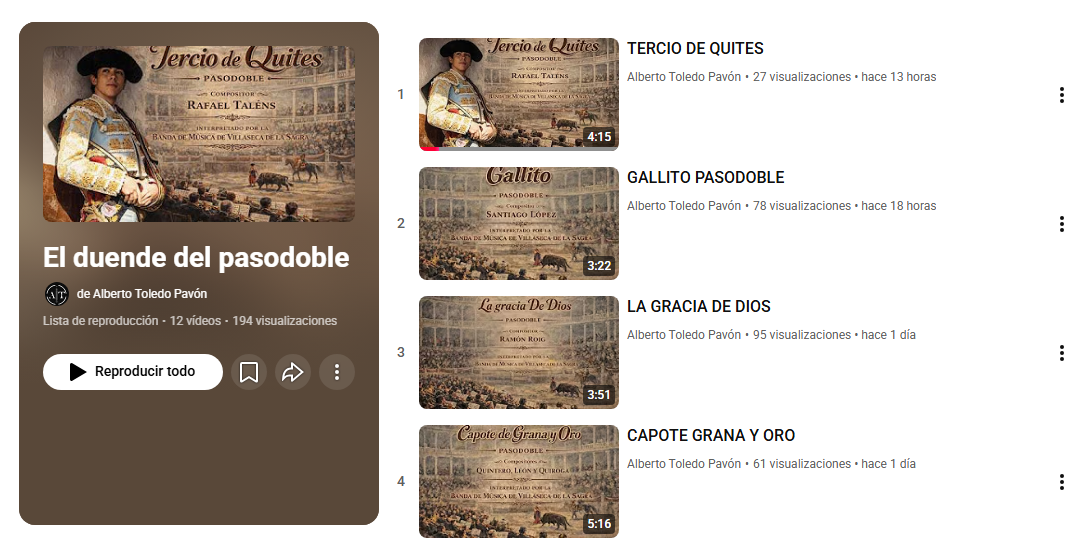Screen dimensions: 1083x539
Task: Open the de Alberto Toledo Pavón channel link
Action: click(142, 294)
